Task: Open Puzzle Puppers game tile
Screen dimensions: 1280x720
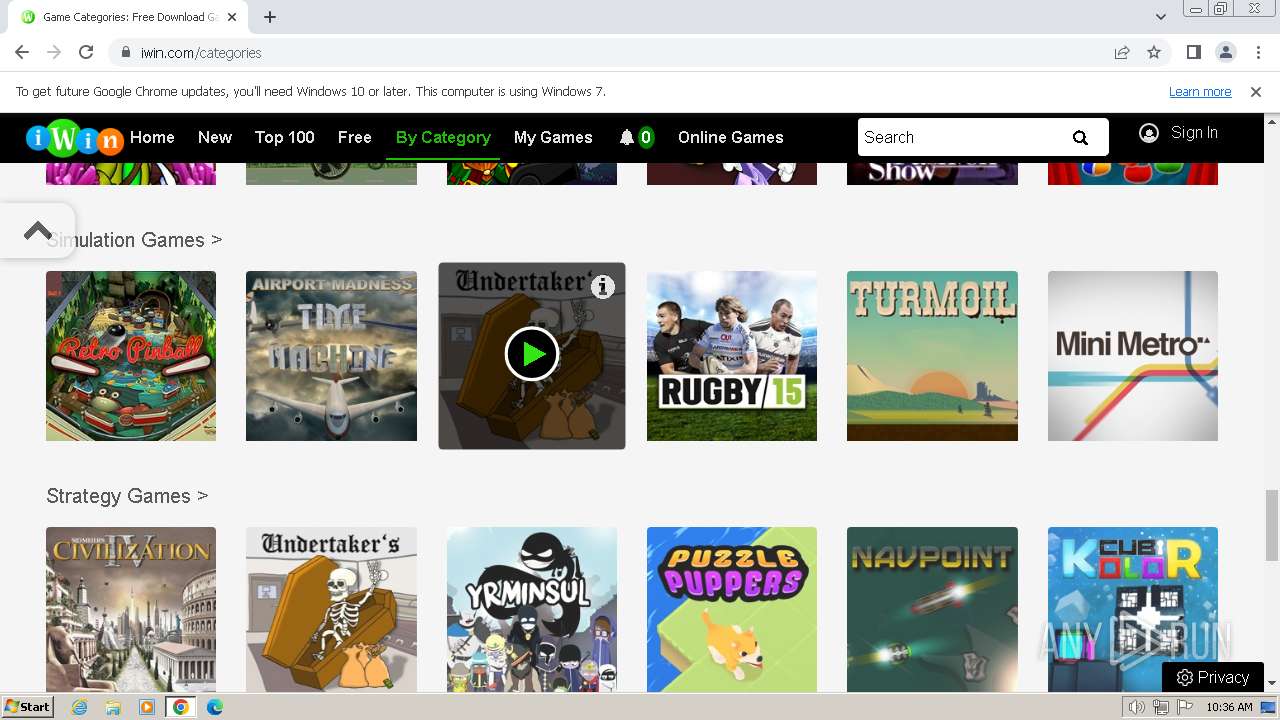Action: [732, 609]
